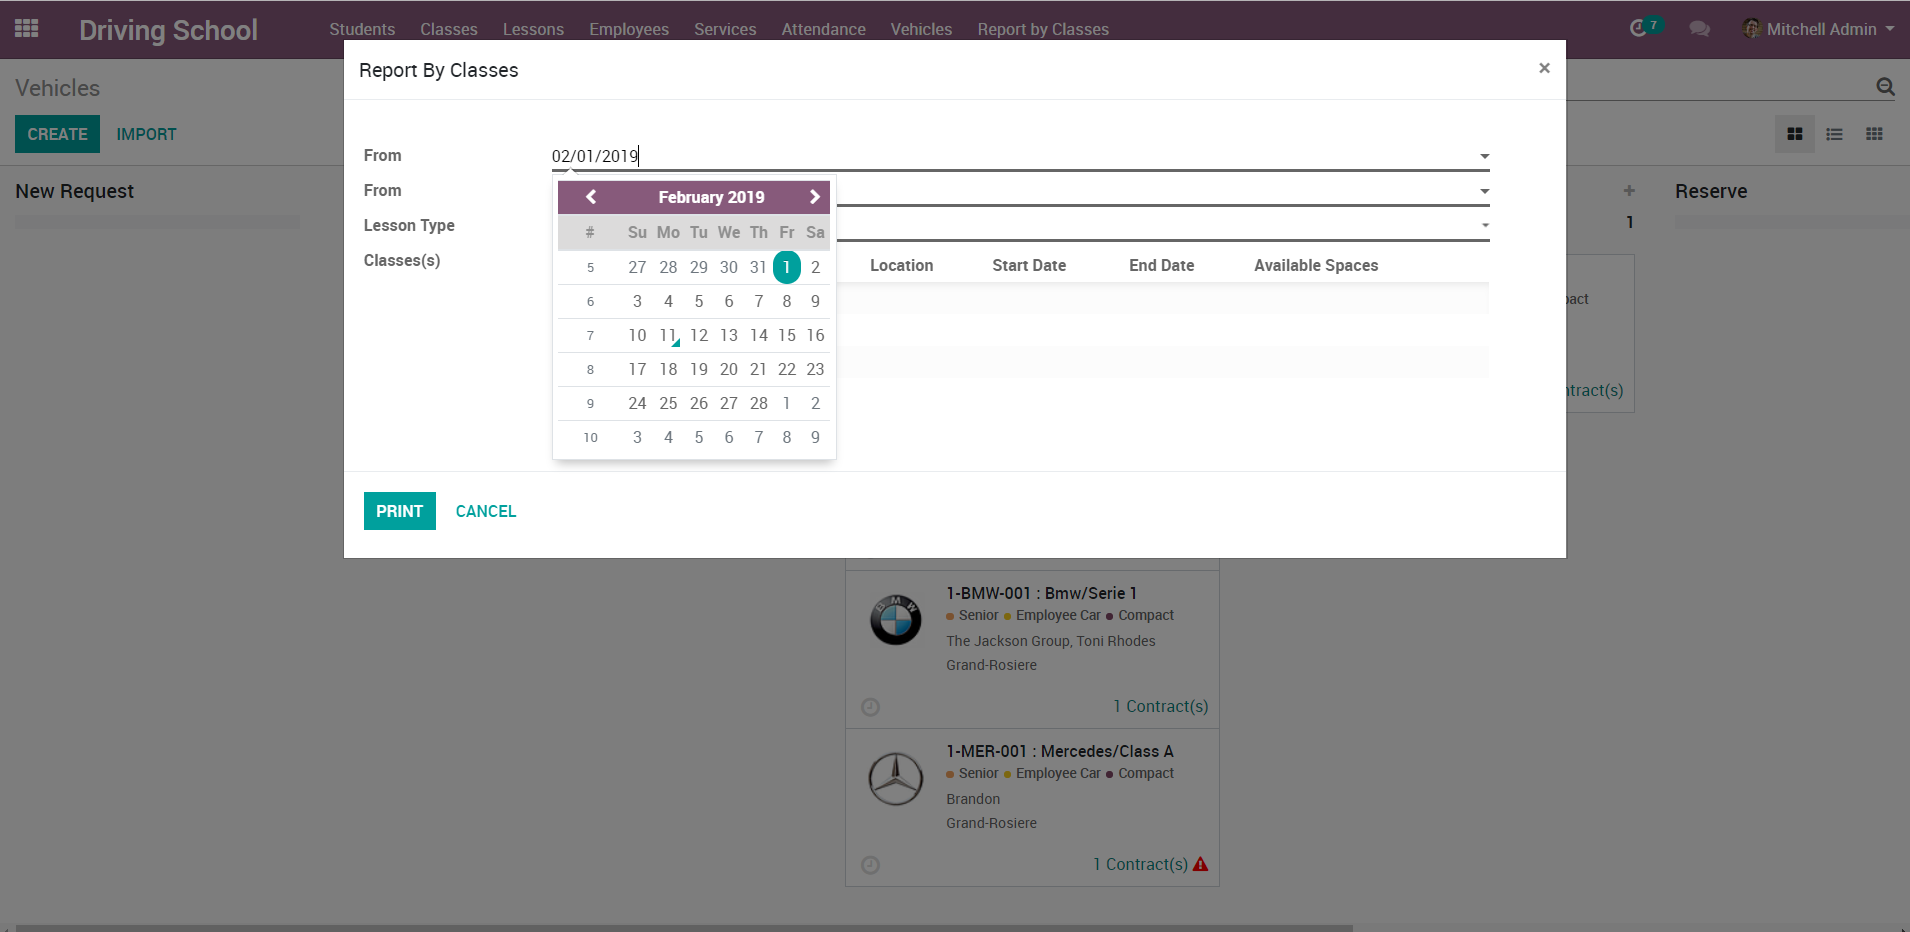Open the Lesson Type dropdown arrow
1910x932 pixels.
[x=1484, y=226]
